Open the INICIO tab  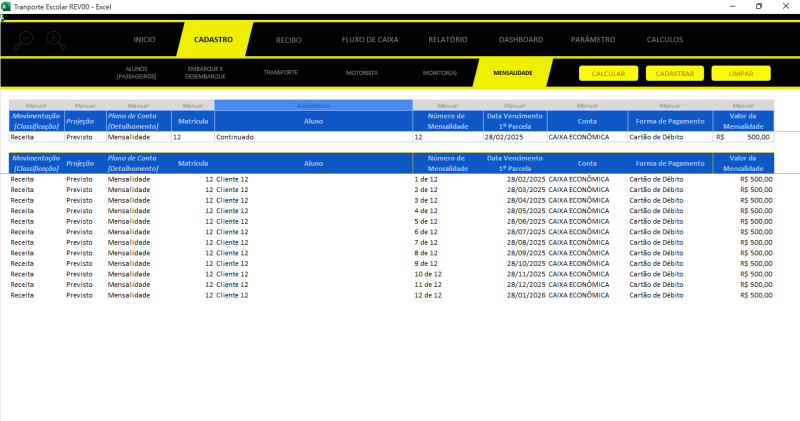click(x=145, y=40)
